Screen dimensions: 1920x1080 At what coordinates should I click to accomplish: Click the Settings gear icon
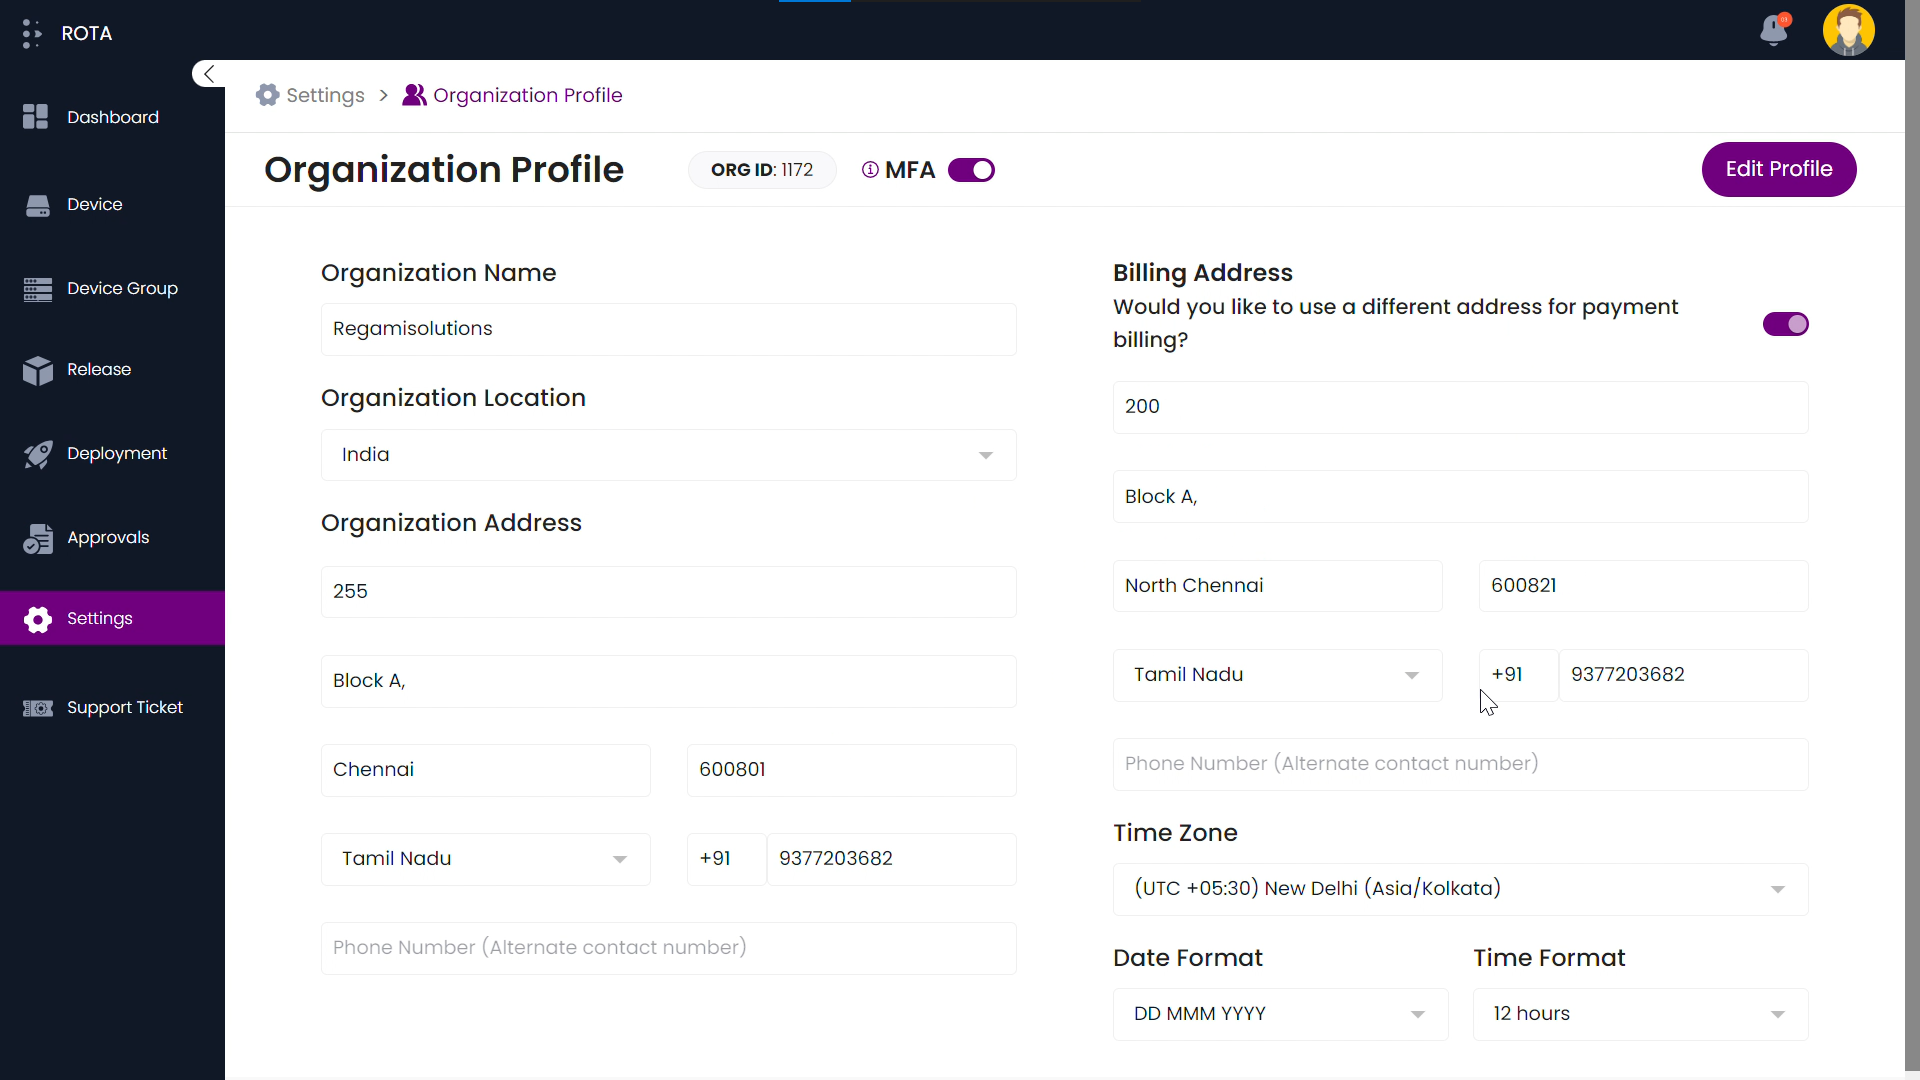point(38,620)
